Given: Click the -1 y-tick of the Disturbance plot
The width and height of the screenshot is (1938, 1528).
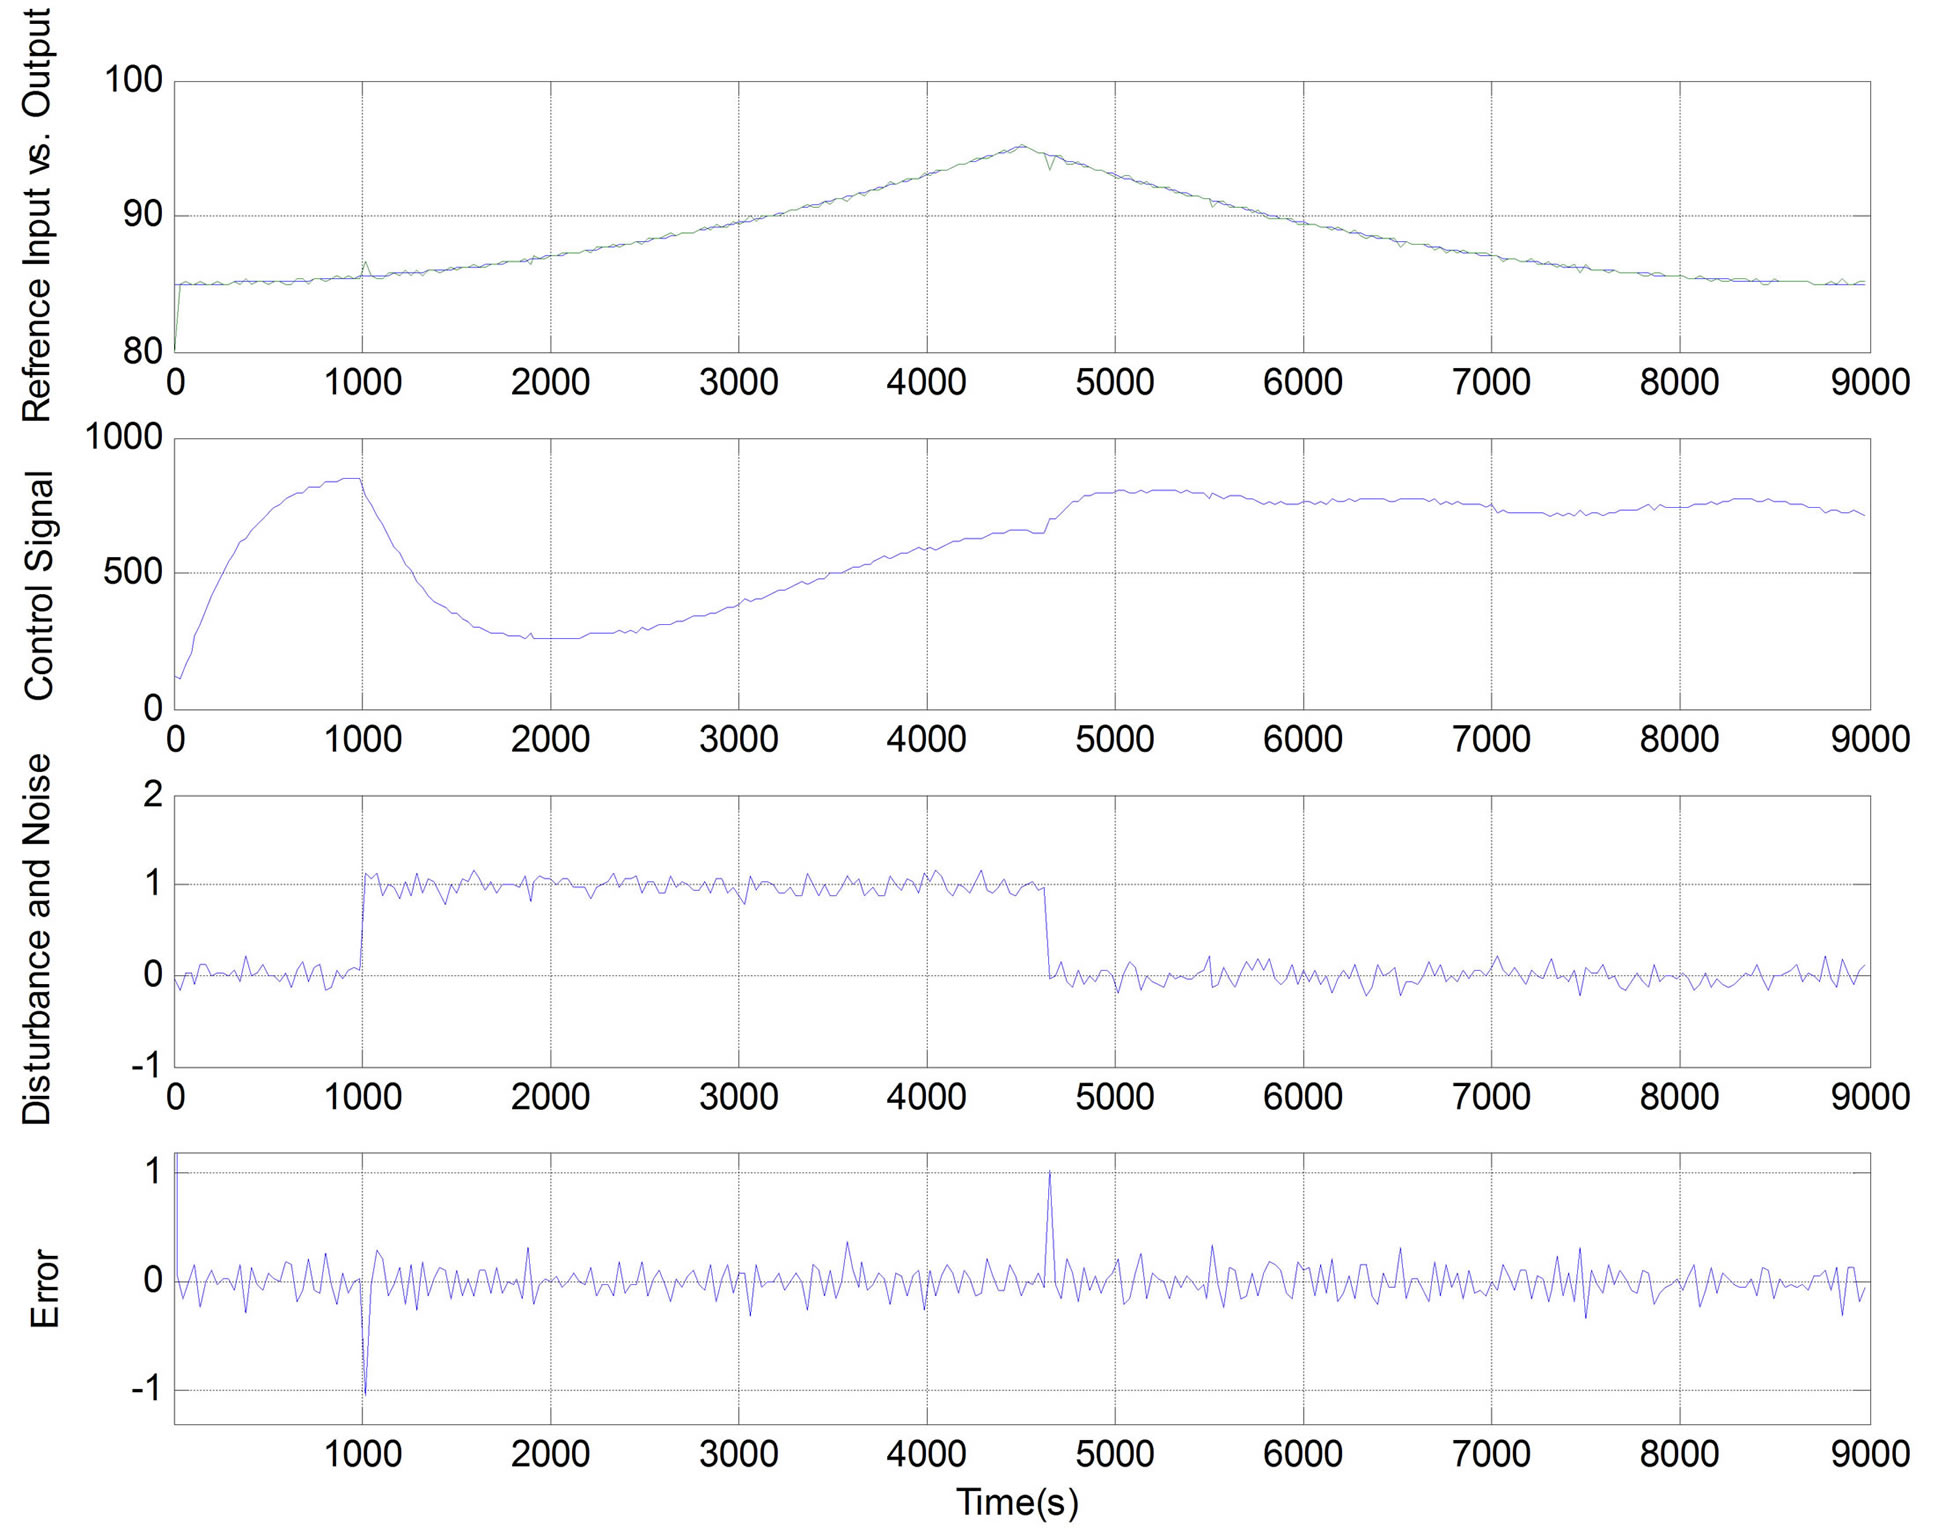Looking at the screenshot, I should (x=146, y=1066).
